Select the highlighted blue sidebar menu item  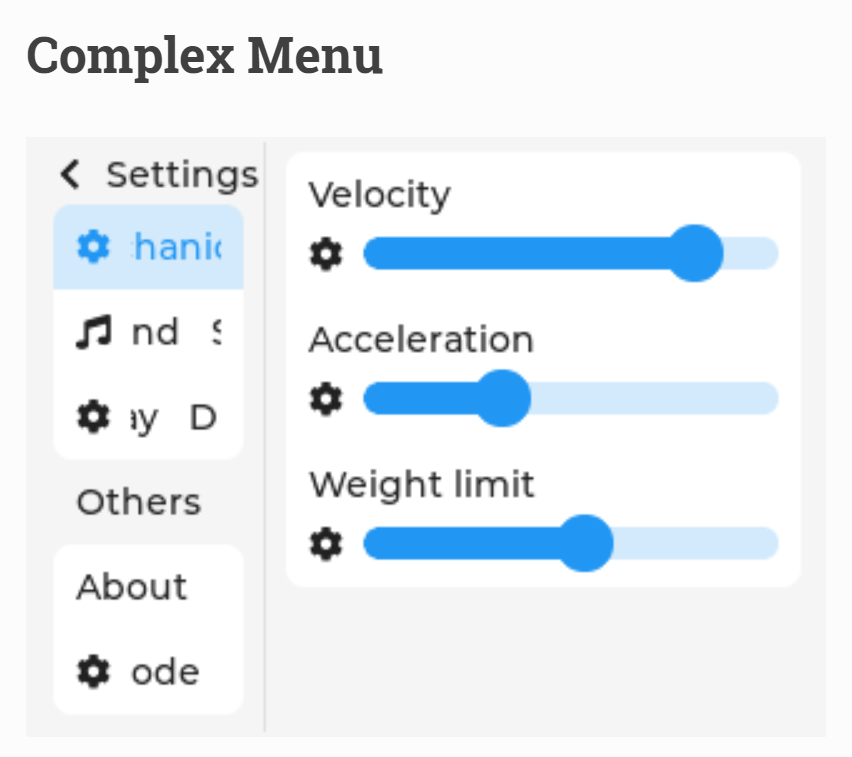(148, 247)
